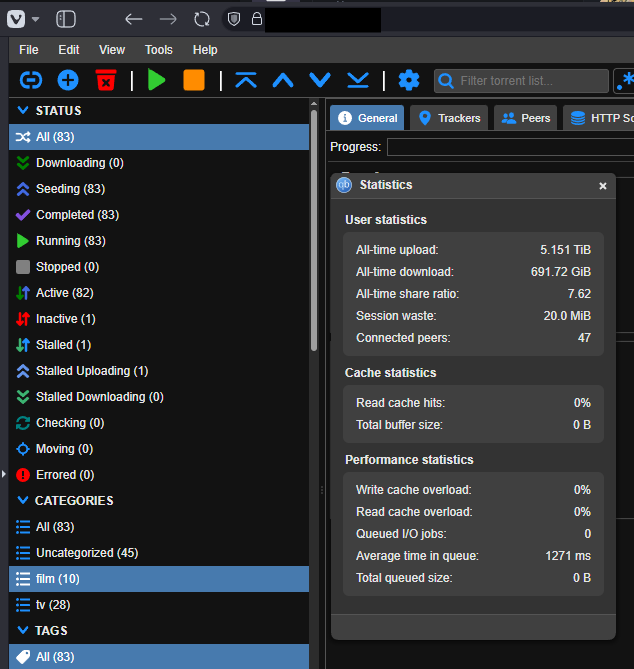634x669 pixels.
Task: Switch to the General tab
Action: pos(367,118)
